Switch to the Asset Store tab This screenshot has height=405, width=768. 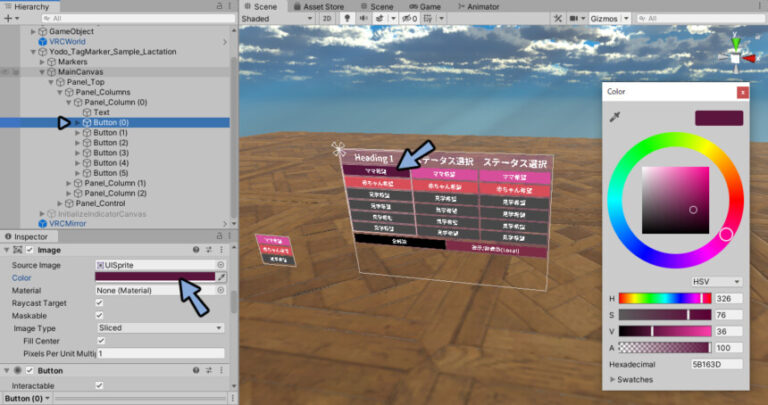[x=318, y=6]
